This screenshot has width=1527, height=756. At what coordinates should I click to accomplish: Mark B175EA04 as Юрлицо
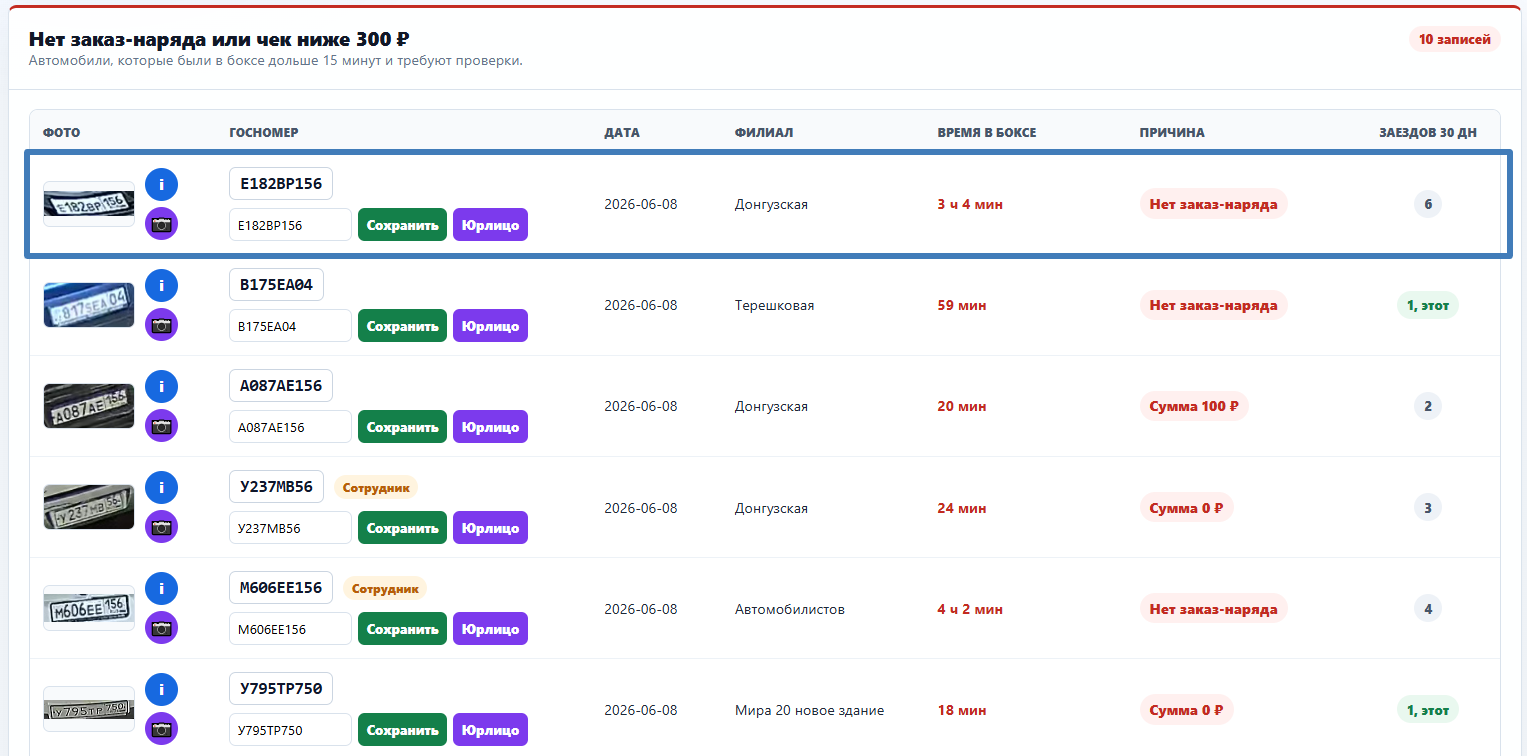coord(490,326)
